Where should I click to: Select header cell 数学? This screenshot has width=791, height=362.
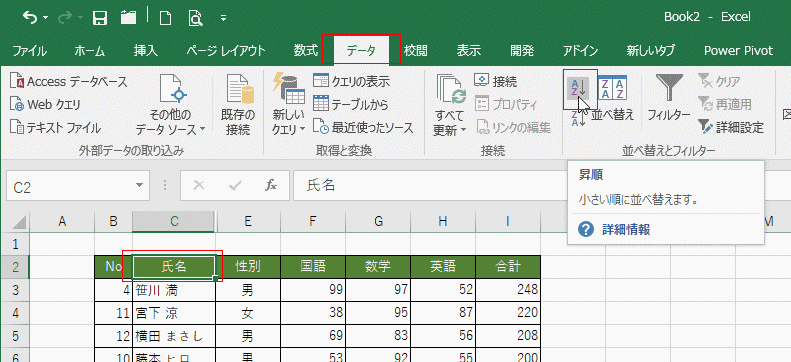pyautogui.click(x=378, y=267)
